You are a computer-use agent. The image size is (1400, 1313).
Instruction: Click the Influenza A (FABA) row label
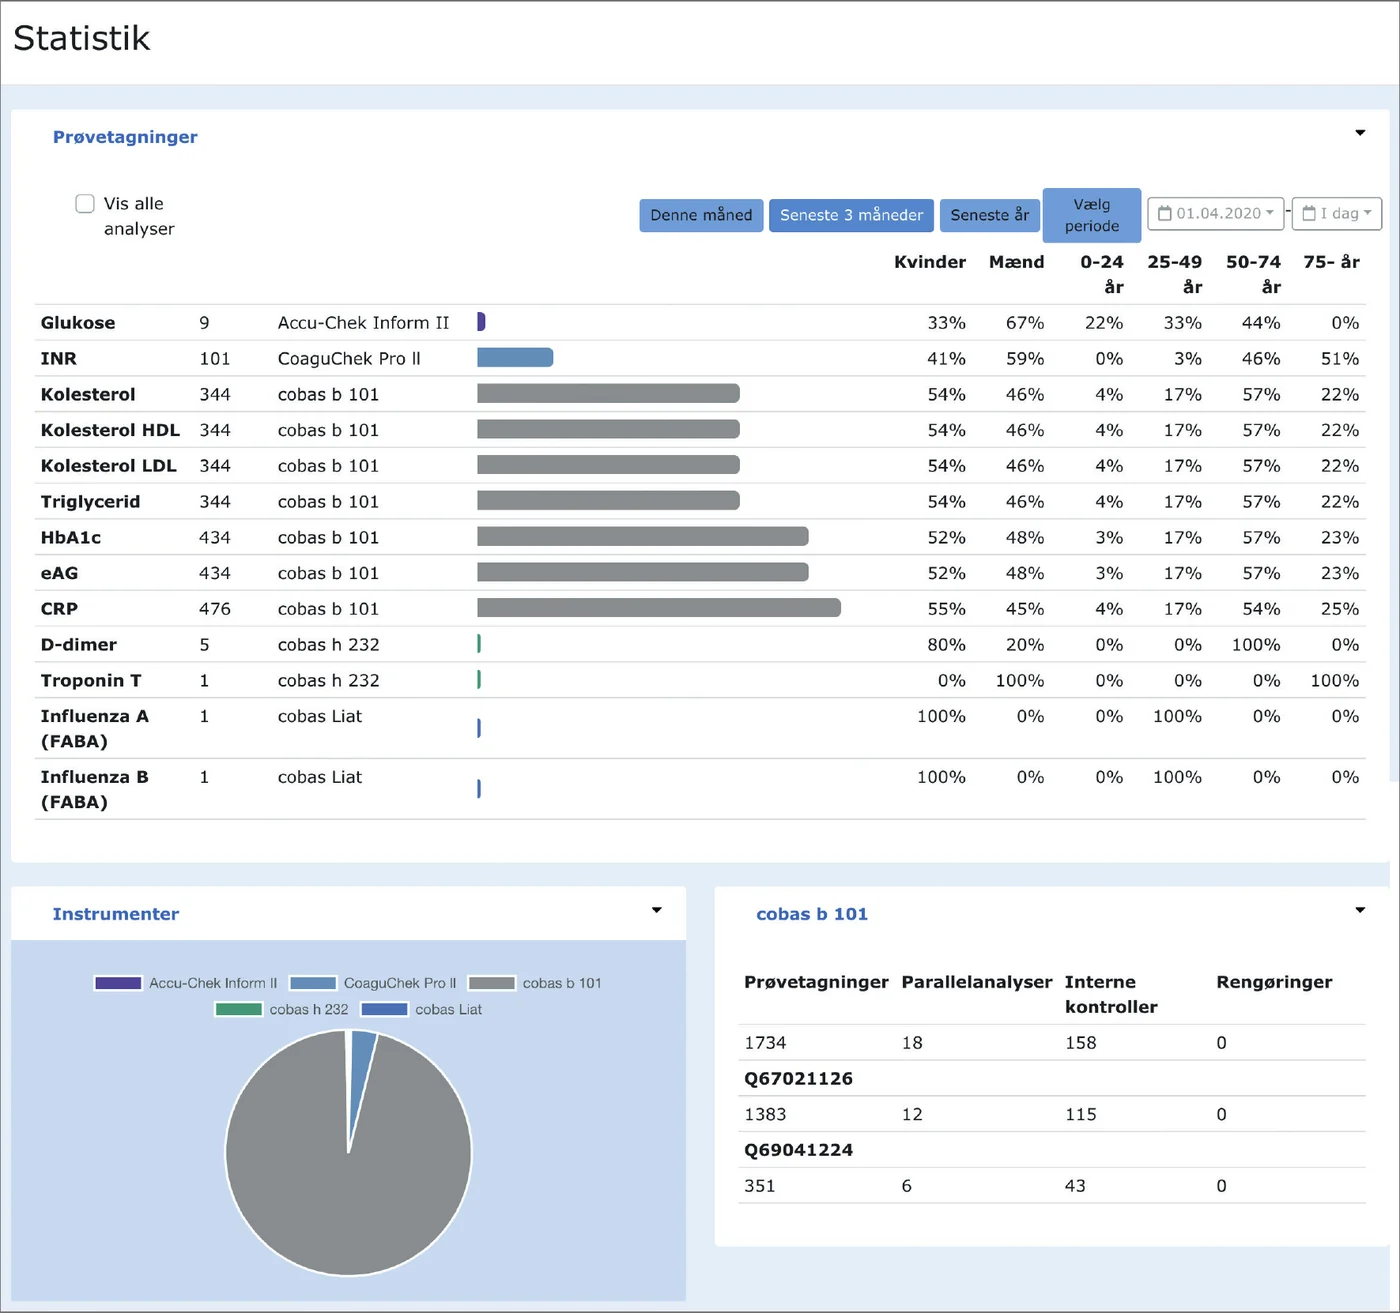[x=95, y=729]
